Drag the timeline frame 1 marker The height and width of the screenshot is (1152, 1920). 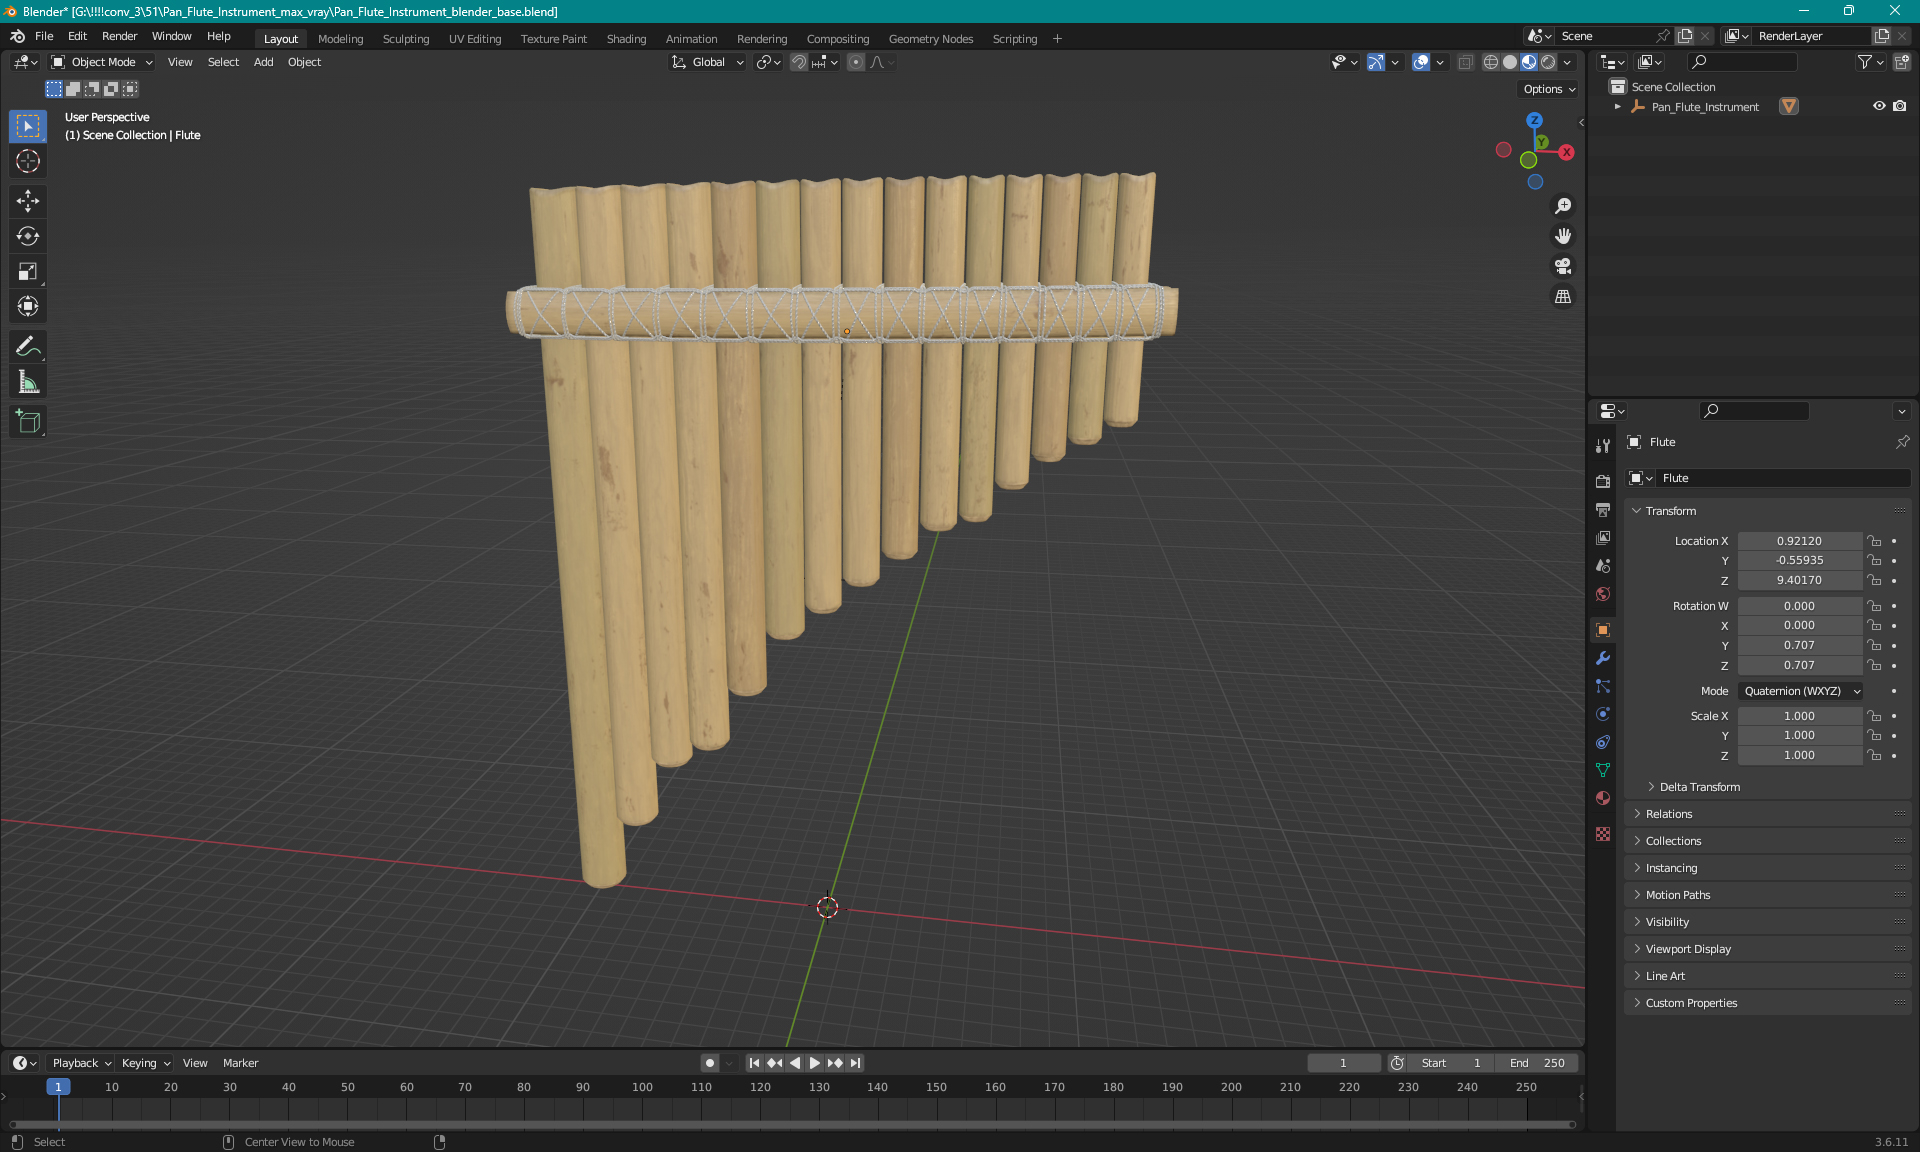tap(58, 1085)
